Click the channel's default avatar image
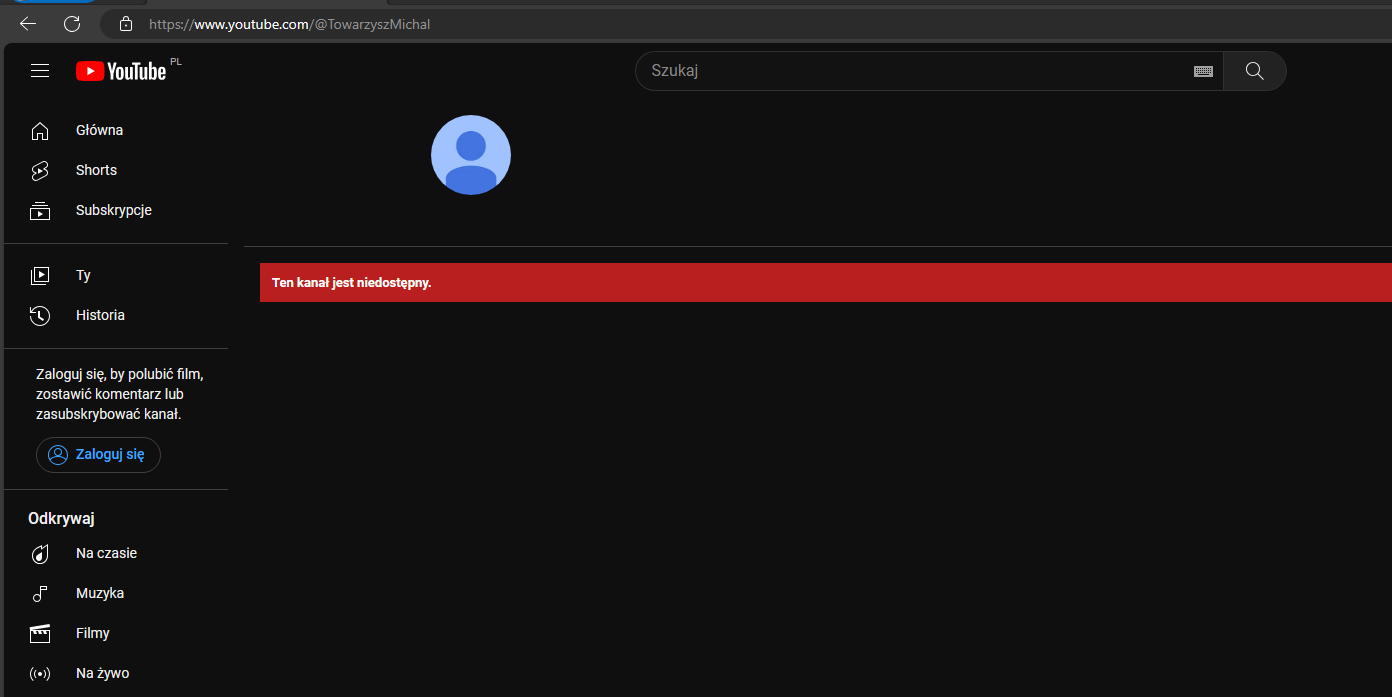 [x=471, y=155]
